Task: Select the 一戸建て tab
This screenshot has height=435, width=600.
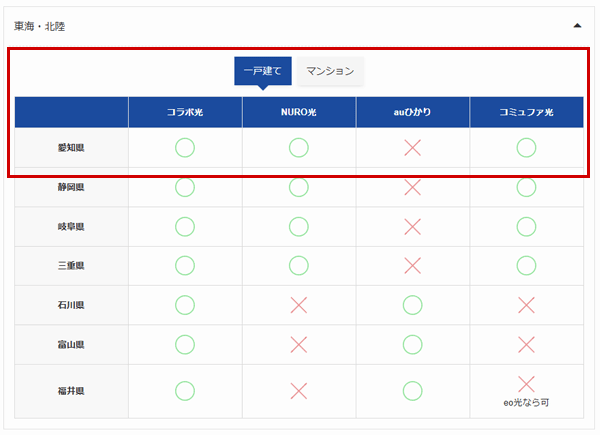Action: pos(263,71)
